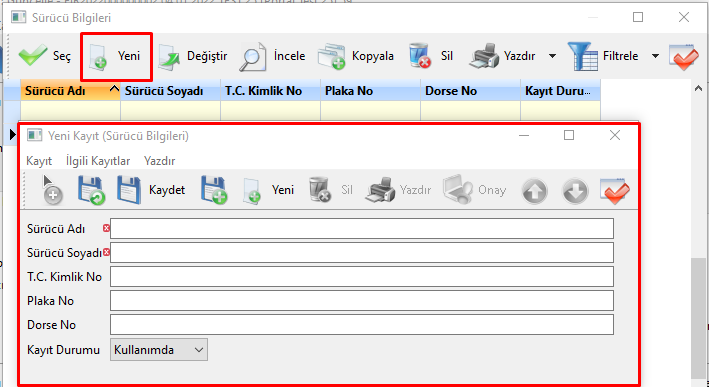Open the İlgili Kayıtlar menu
The width and height of the screenshot is (709, 387).
[x=98, y=161]
